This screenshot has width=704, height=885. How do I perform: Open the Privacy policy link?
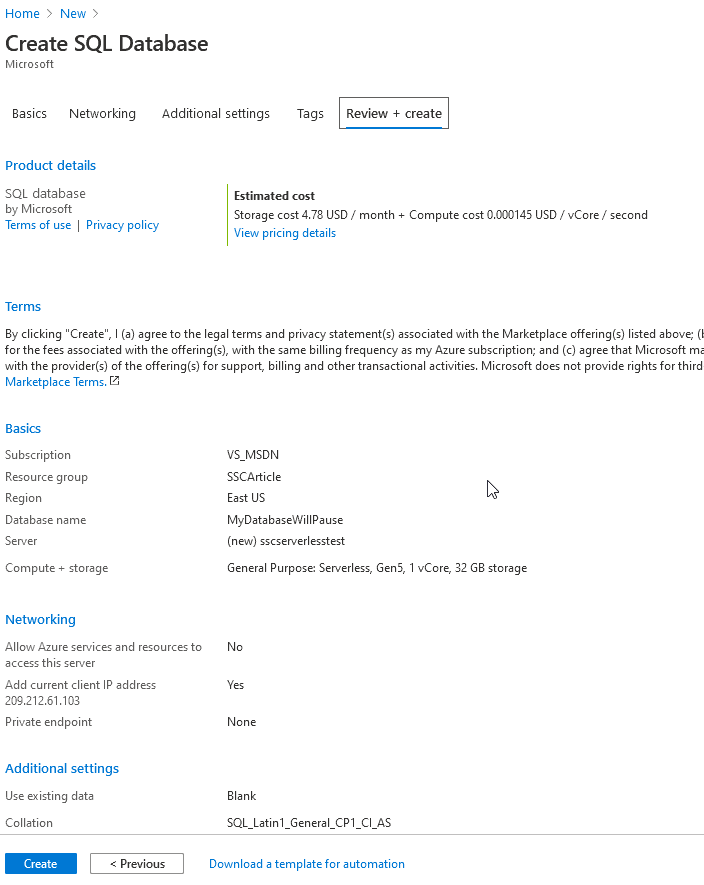pyautogui.click(x=122, y=225)
